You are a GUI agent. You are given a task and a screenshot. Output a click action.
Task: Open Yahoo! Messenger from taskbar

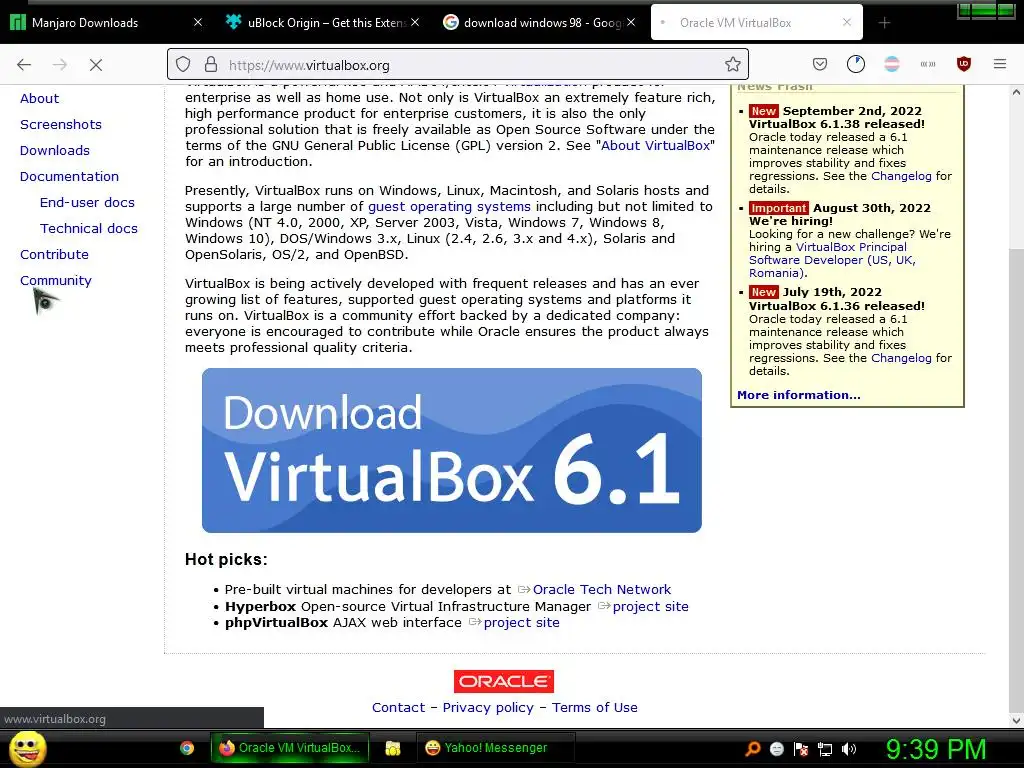click(496, 748)
